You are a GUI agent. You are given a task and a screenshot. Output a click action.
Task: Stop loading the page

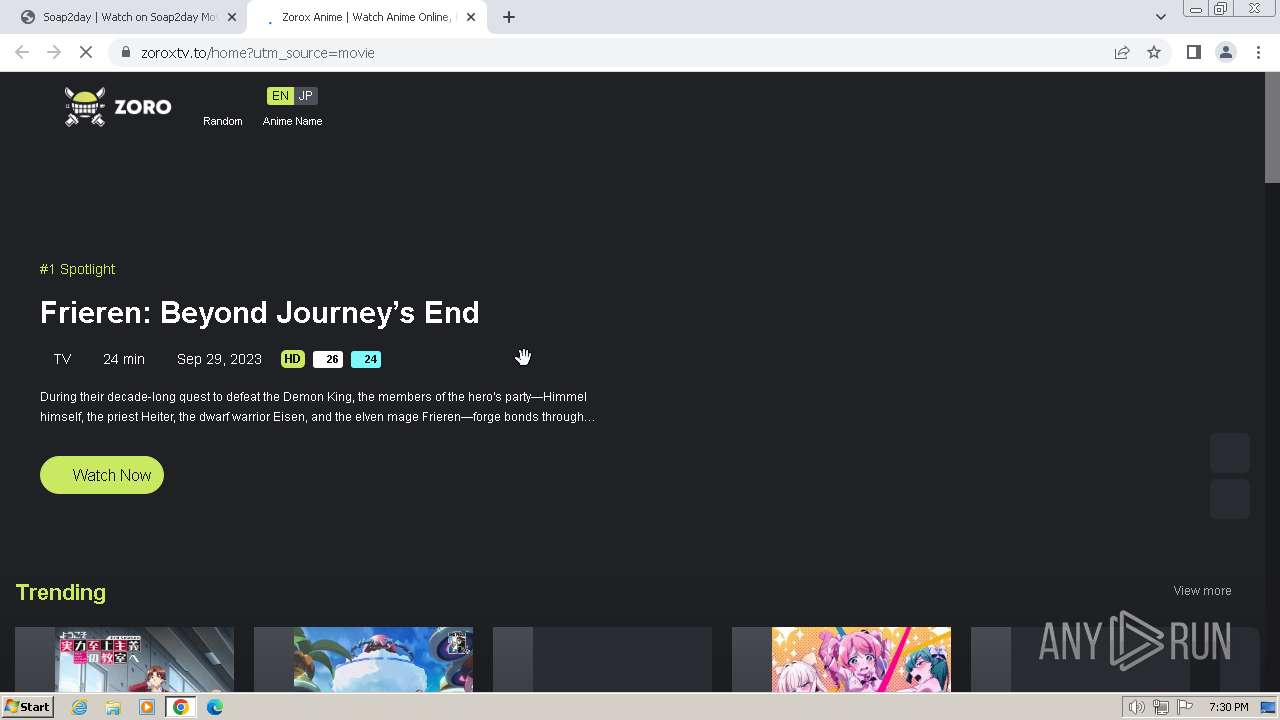pos(86,53)
